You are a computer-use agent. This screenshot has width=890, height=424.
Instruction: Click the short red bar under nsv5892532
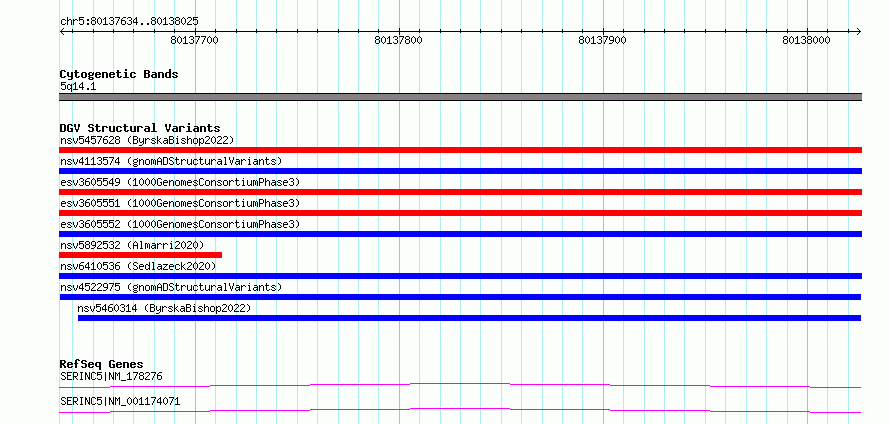pos(141,255)
